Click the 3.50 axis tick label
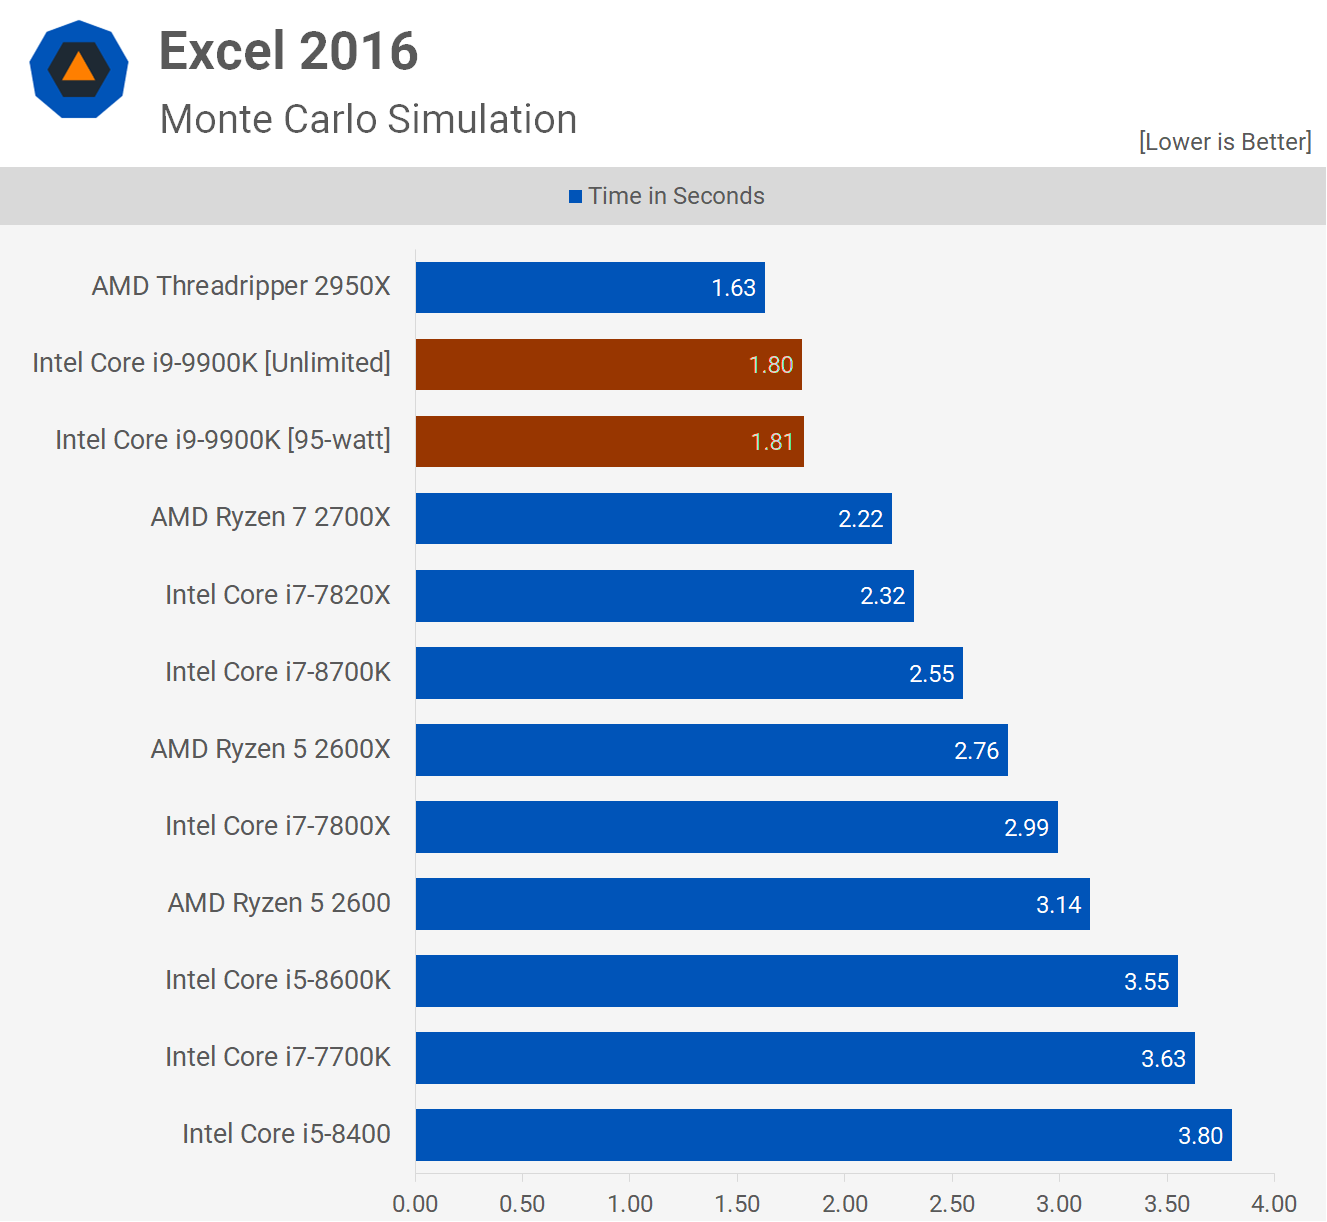This screenshot has height=1222, width=1327. (x=1167, y=1204)
